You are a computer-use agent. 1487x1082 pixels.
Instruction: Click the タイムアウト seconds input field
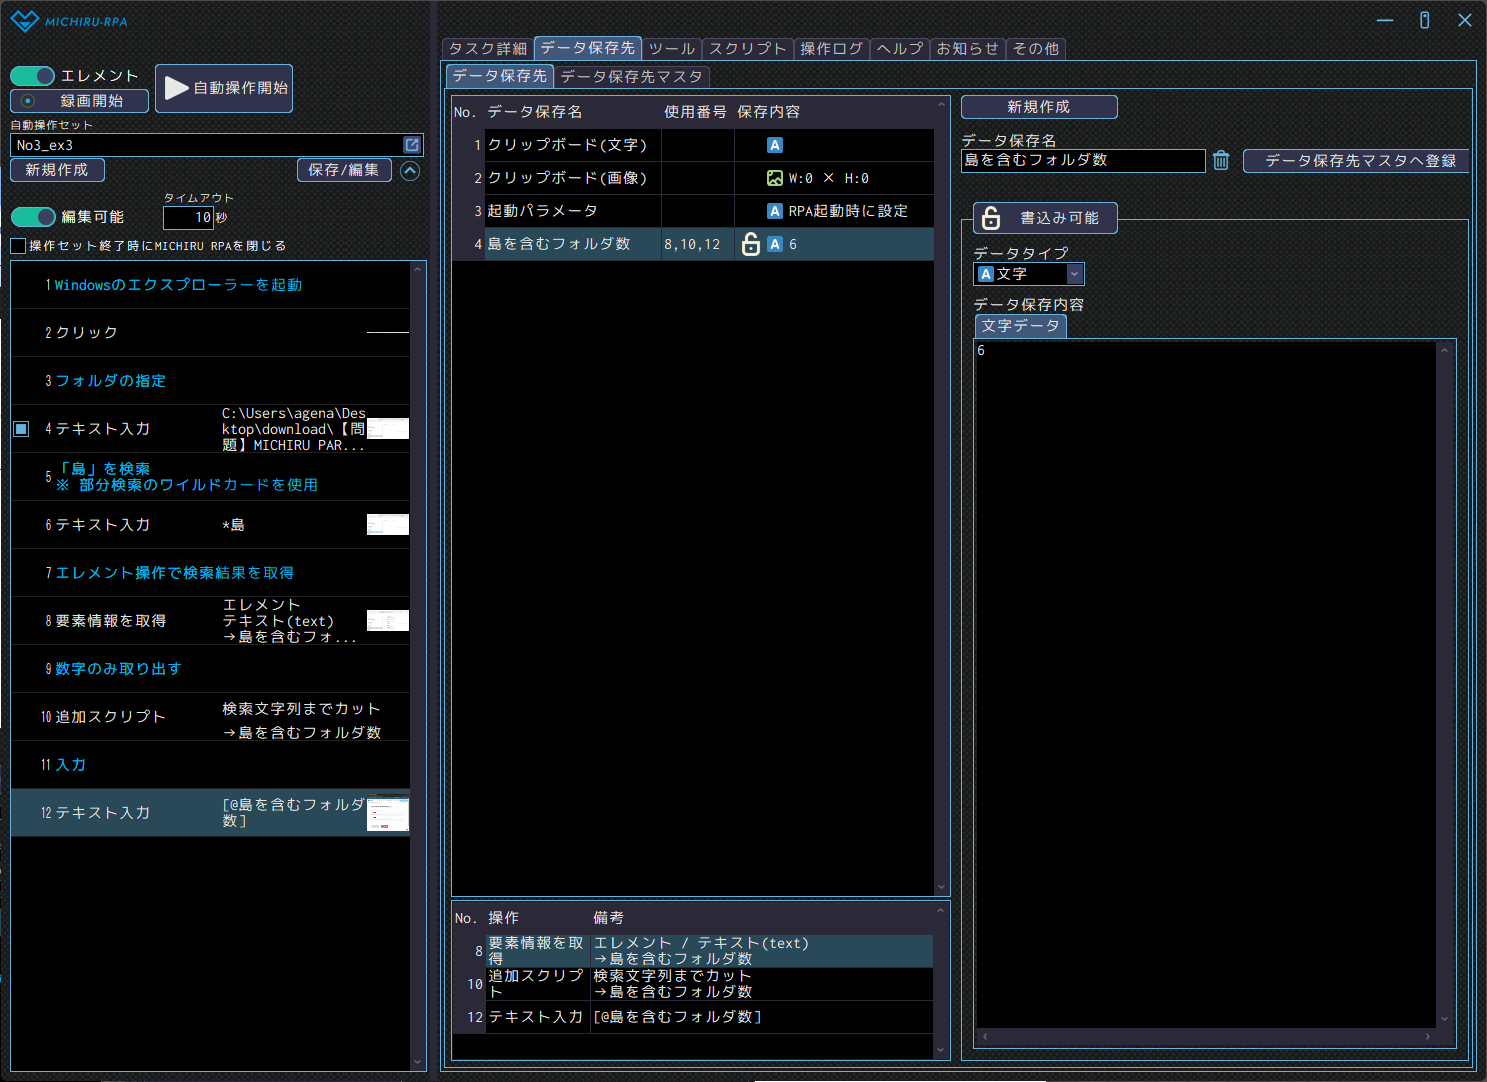pyautogui.click(x=189, y=217)
